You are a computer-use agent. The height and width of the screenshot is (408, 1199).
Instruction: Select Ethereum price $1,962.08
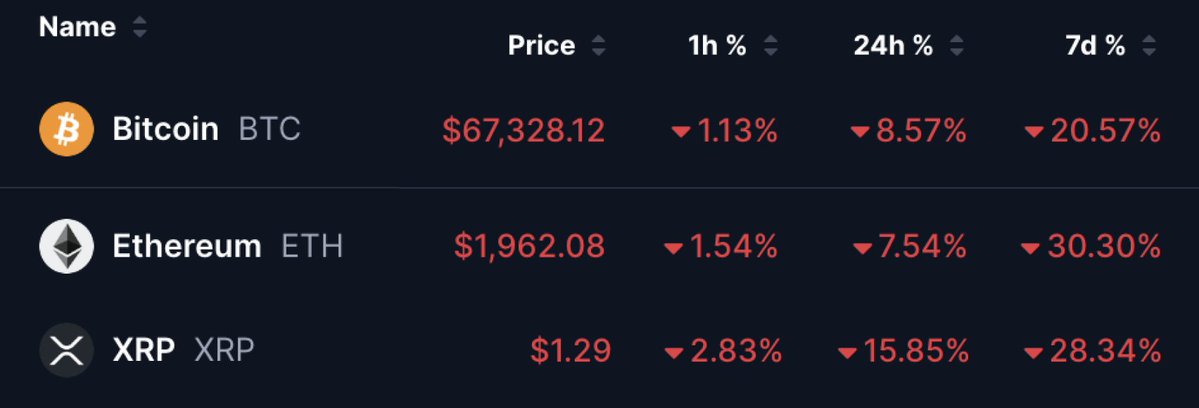pyautogui.click(x=529, y=246)
